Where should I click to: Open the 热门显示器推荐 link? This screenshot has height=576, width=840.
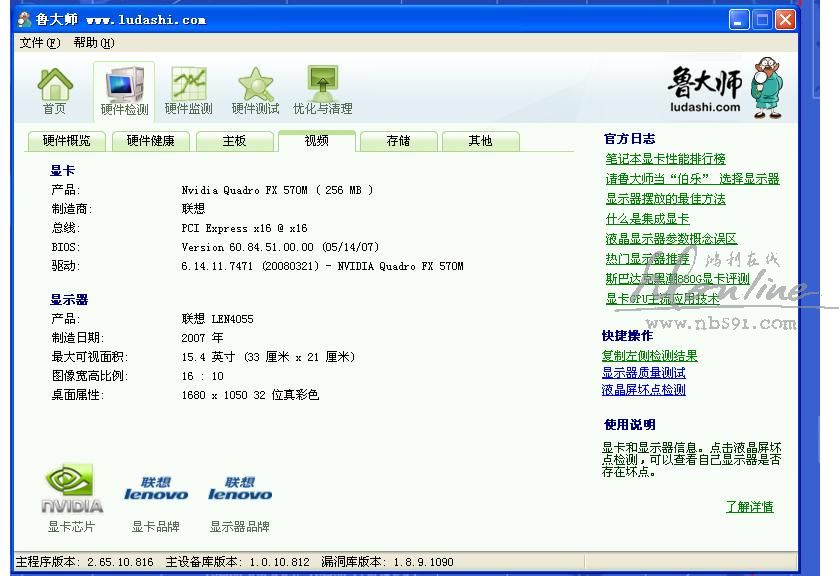click(x=647, y=259)
